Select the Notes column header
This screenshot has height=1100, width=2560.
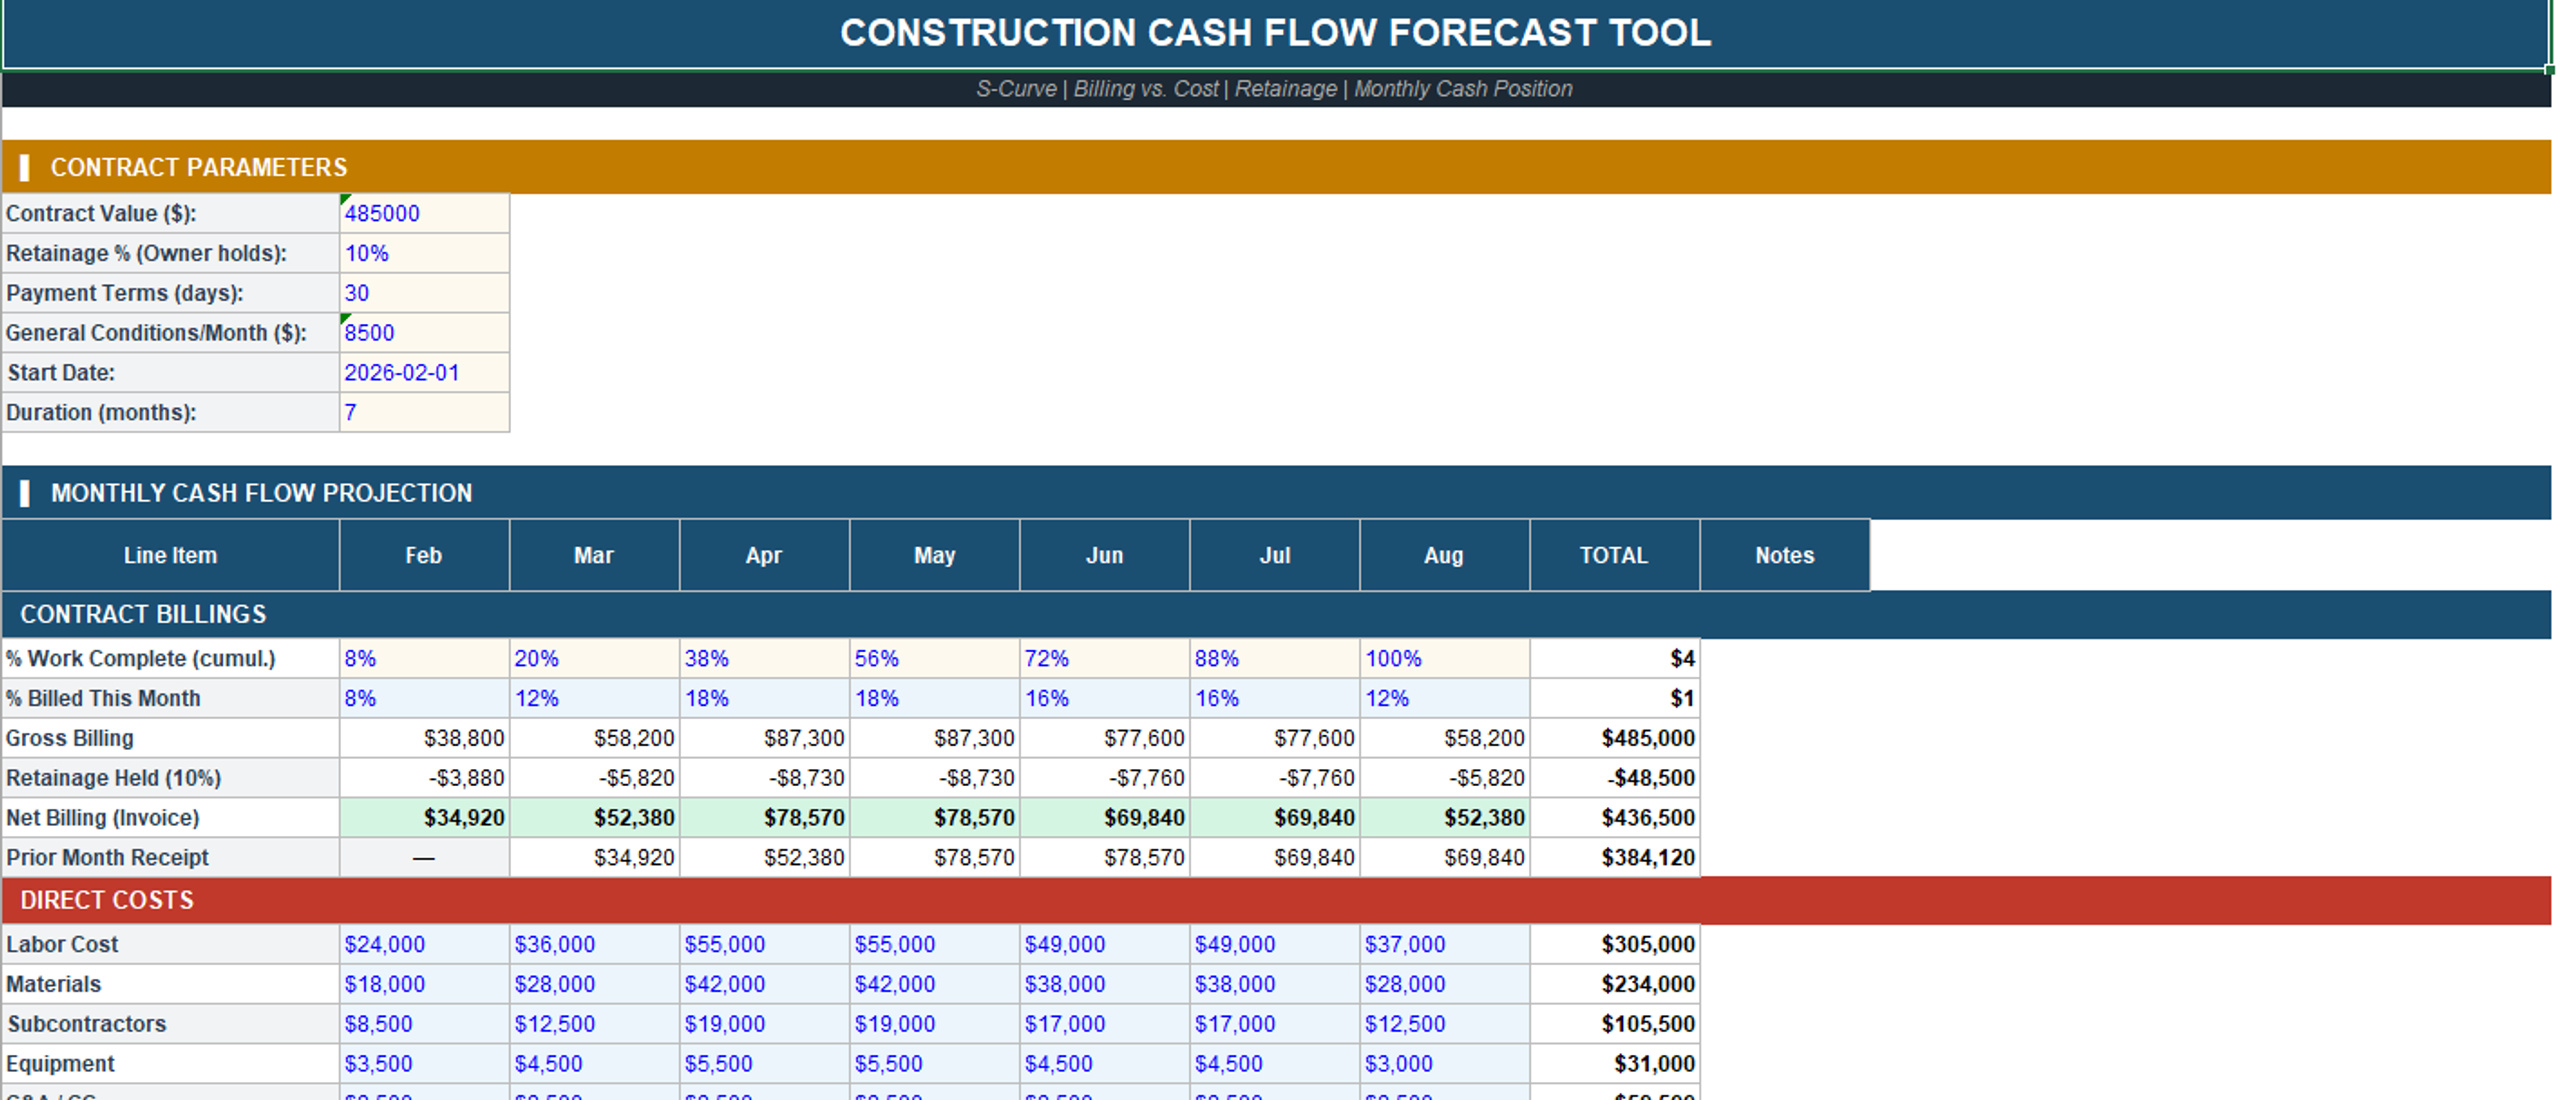tap(1784, 555)
